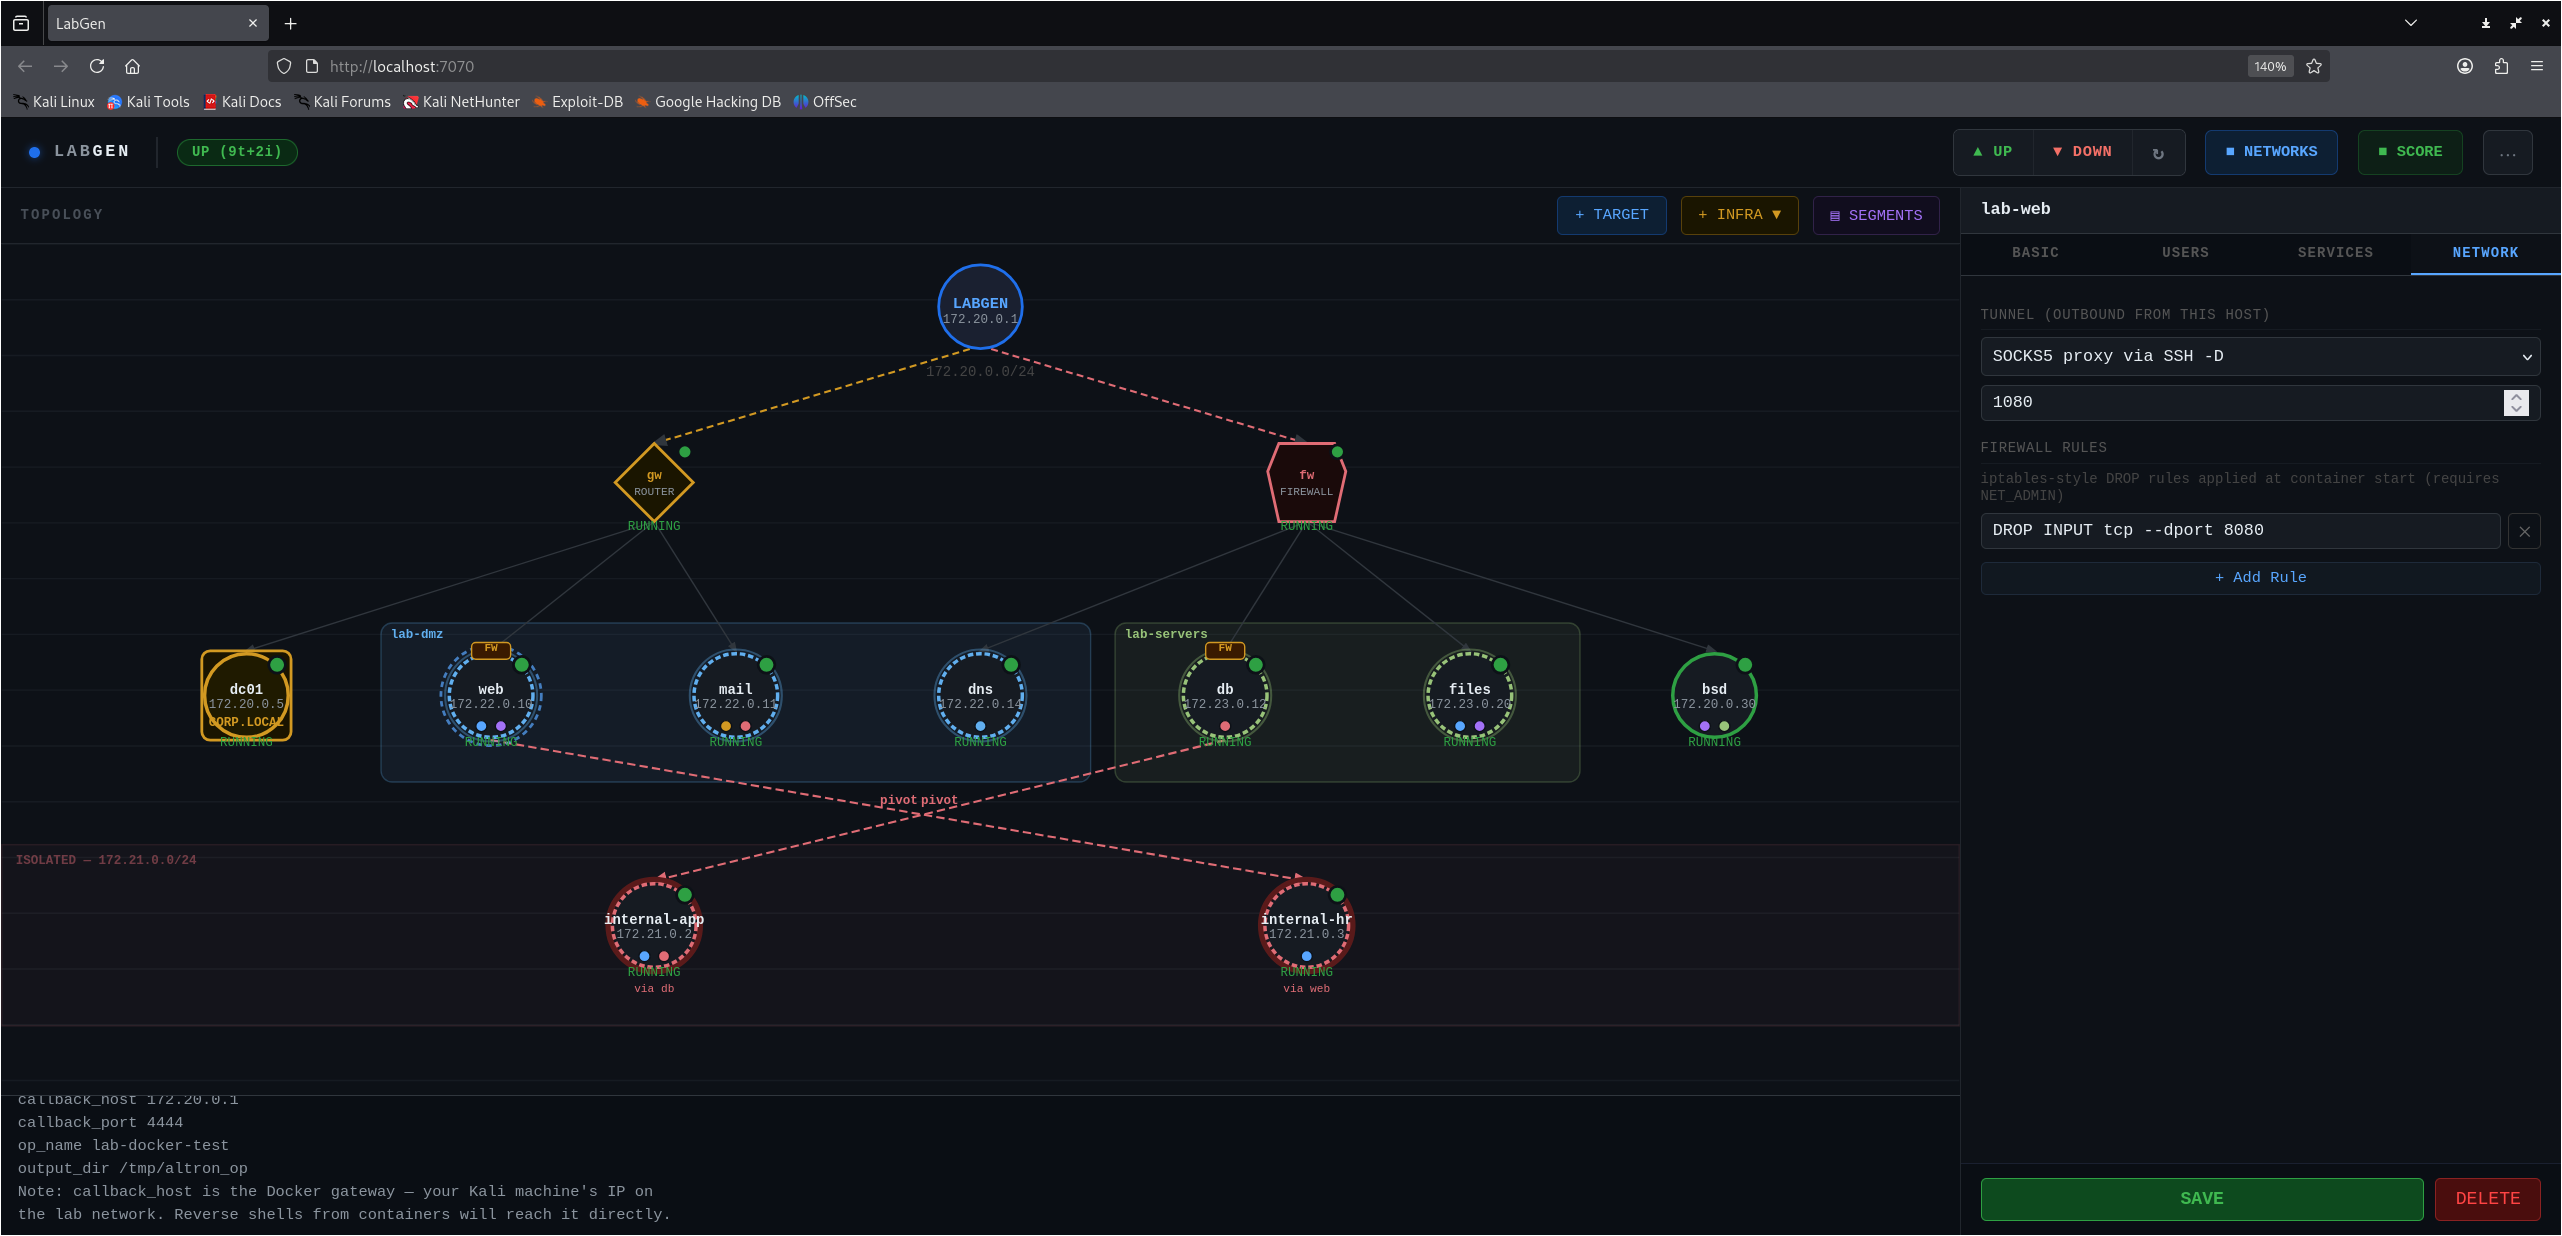The width and height of the screenshot is (2562, 1236).
Task: Select the LABGEN root node
Action: pyautogui.click(x=980, y=307)
